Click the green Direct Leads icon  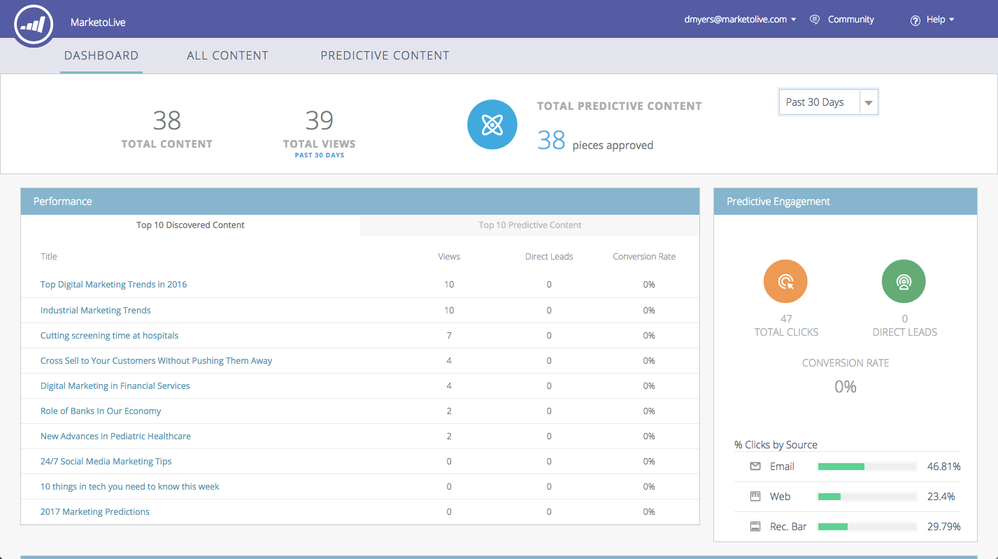click(x=903, y=281)
